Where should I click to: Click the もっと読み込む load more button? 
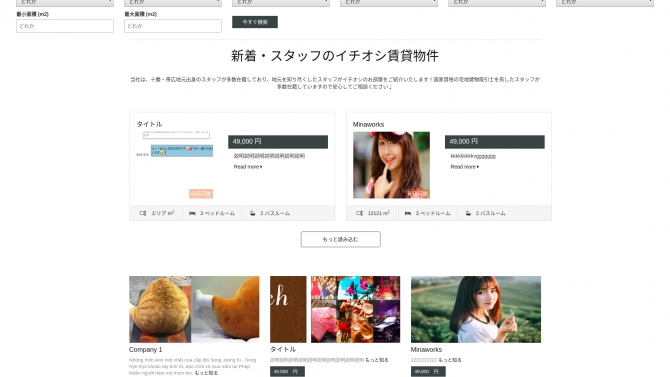click(341, 239)
